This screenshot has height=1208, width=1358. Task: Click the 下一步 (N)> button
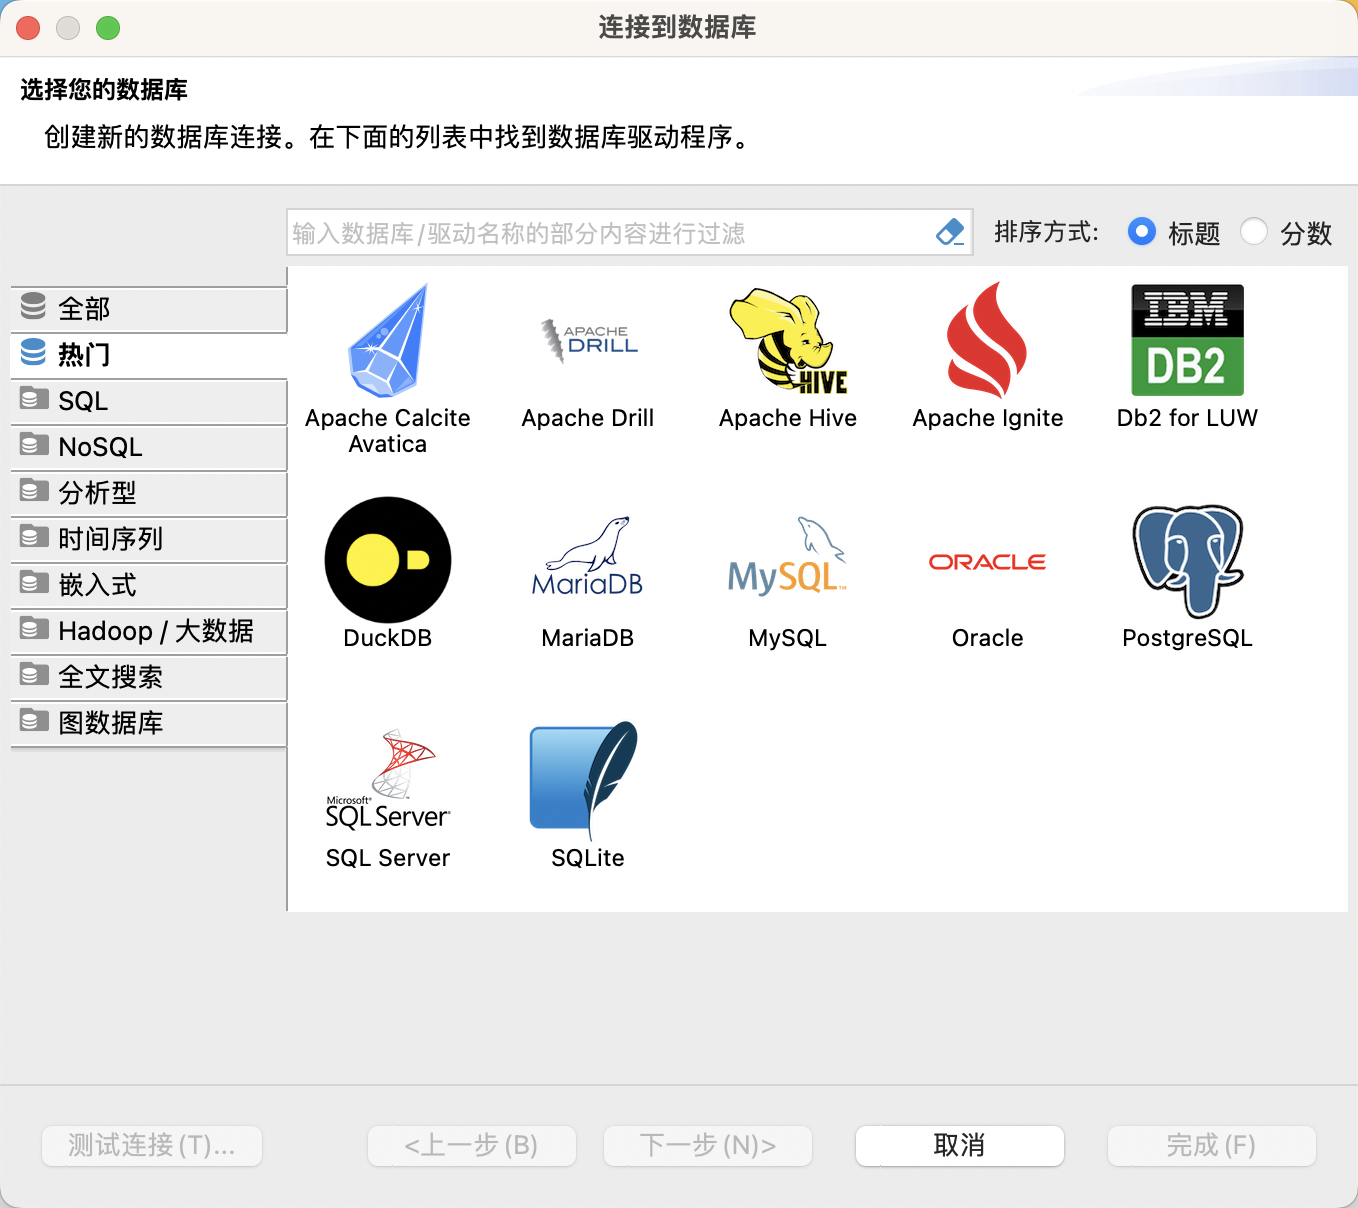point(708,1146)
